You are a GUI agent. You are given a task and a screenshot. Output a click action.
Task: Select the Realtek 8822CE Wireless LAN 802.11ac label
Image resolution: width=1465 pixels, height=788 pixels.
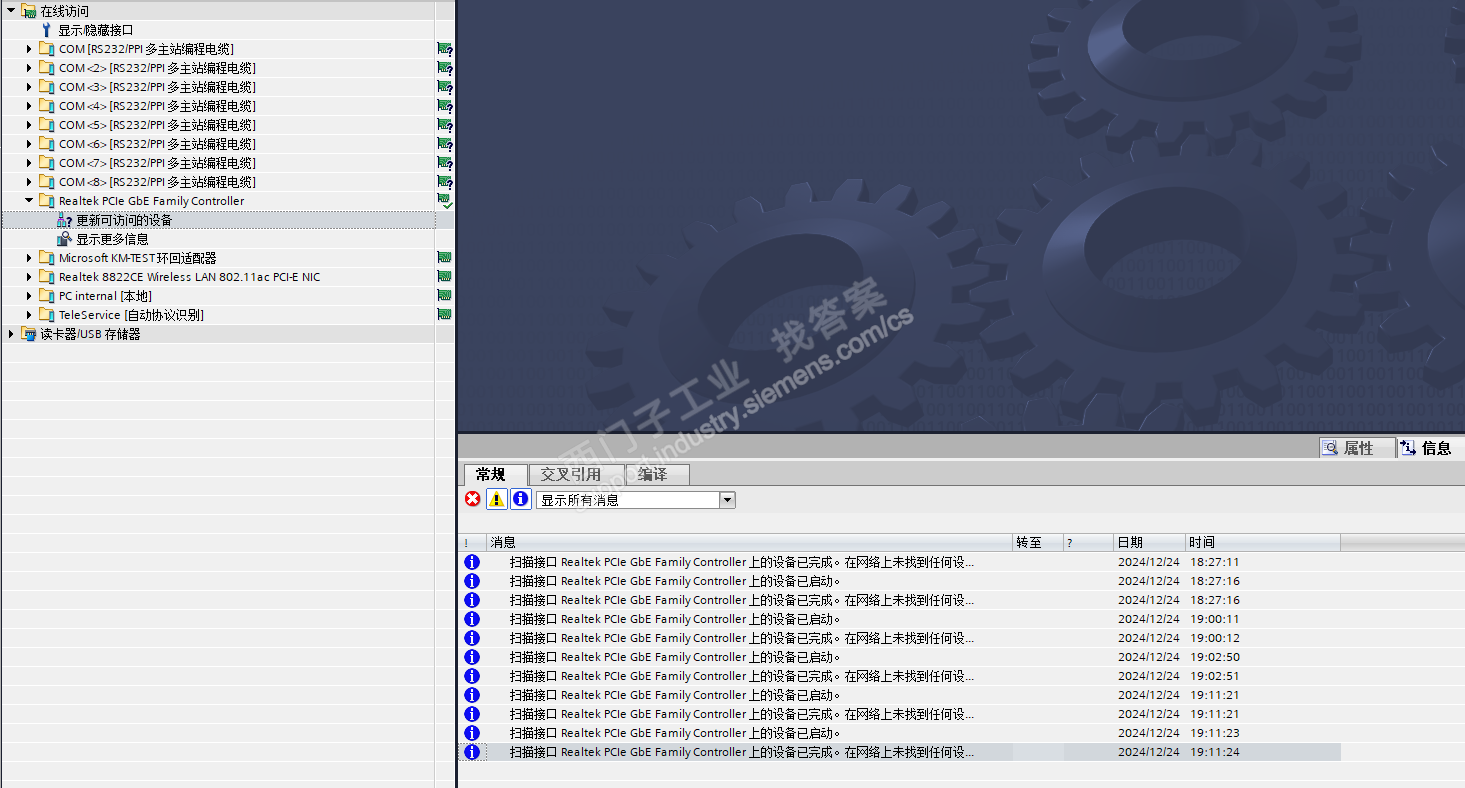point(190,277)
